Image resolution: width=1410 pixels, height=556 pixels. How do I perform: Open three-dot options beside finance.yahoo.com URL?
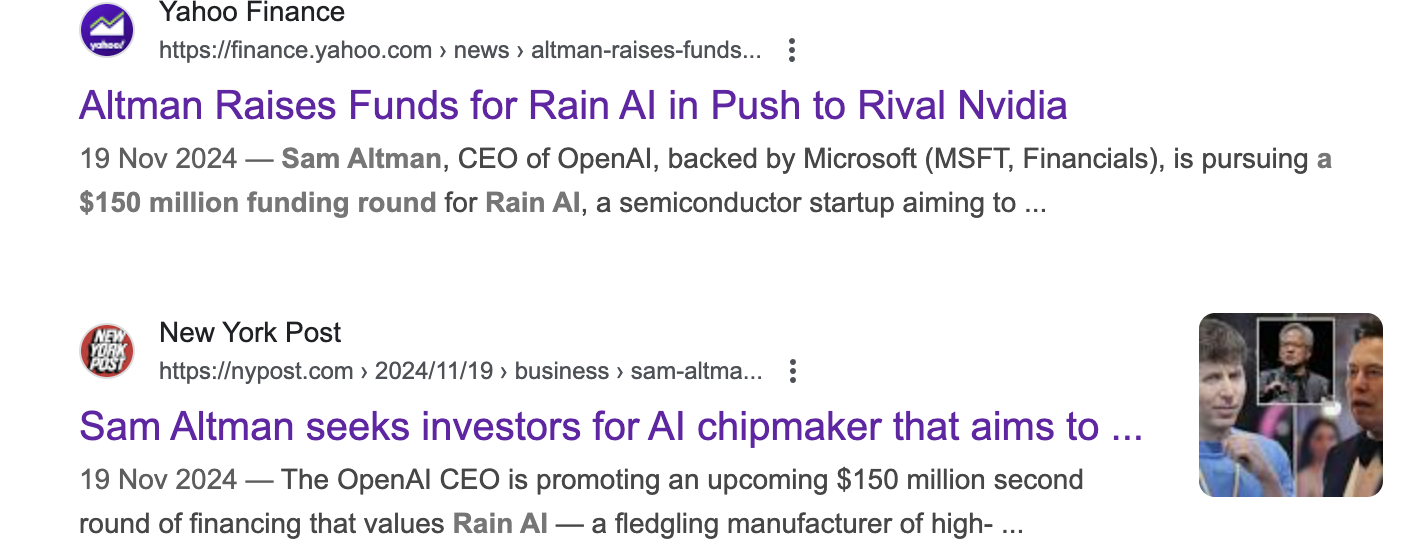[x=791, y=50]
